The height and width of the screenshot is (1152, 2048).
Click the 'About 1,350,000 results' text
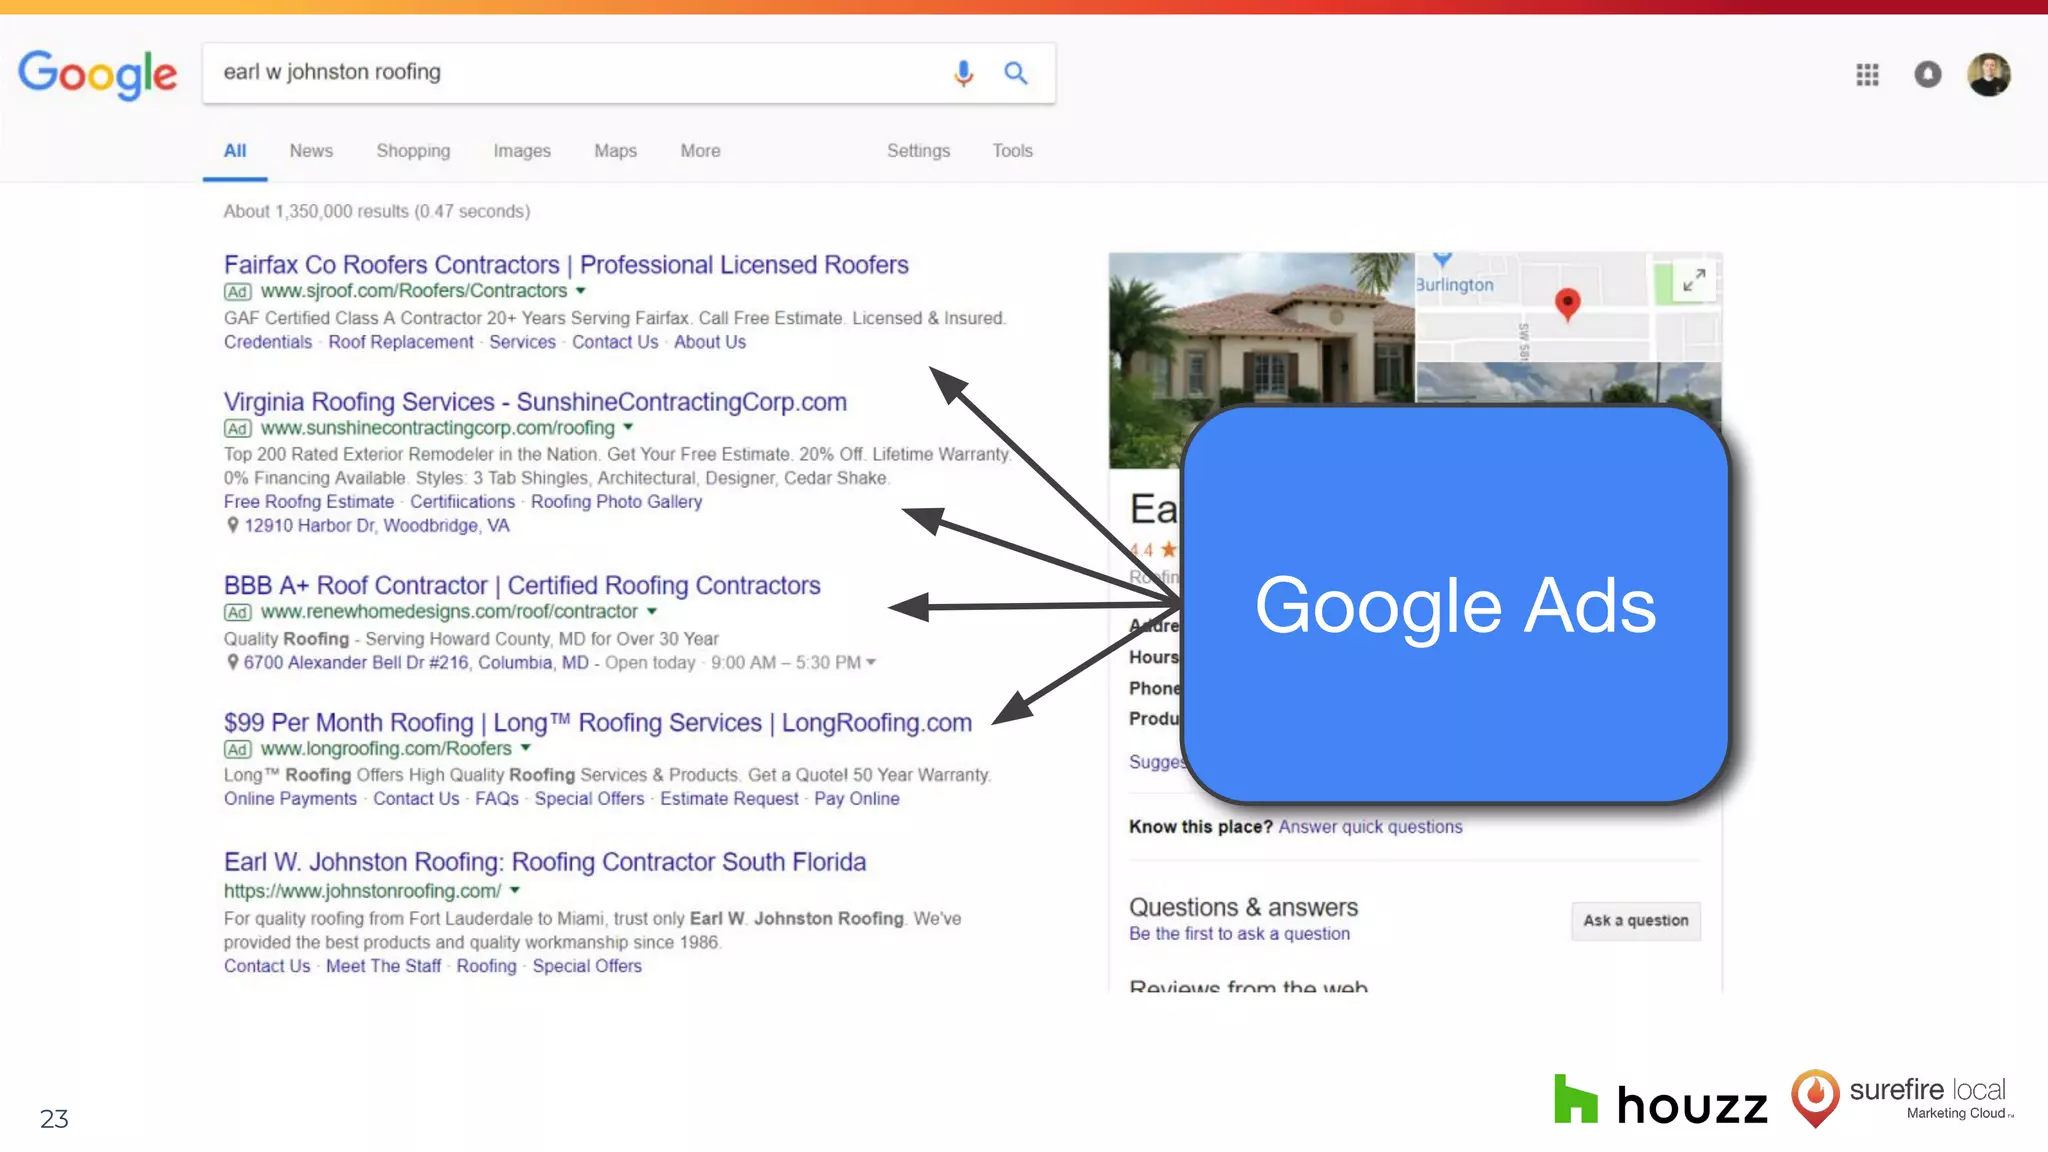point(377,211)
